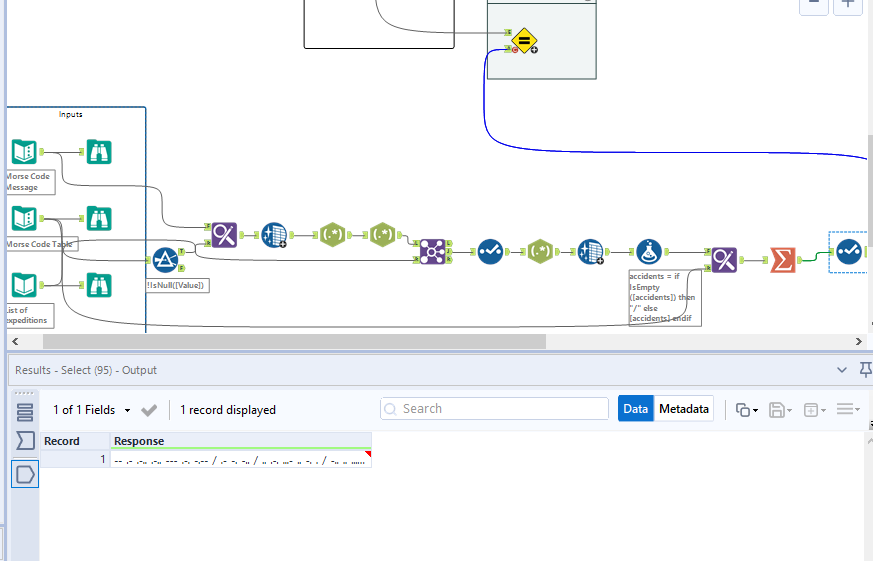Select the List of expeditions text input tool
The image size is (873, 561).
[24, 285]
